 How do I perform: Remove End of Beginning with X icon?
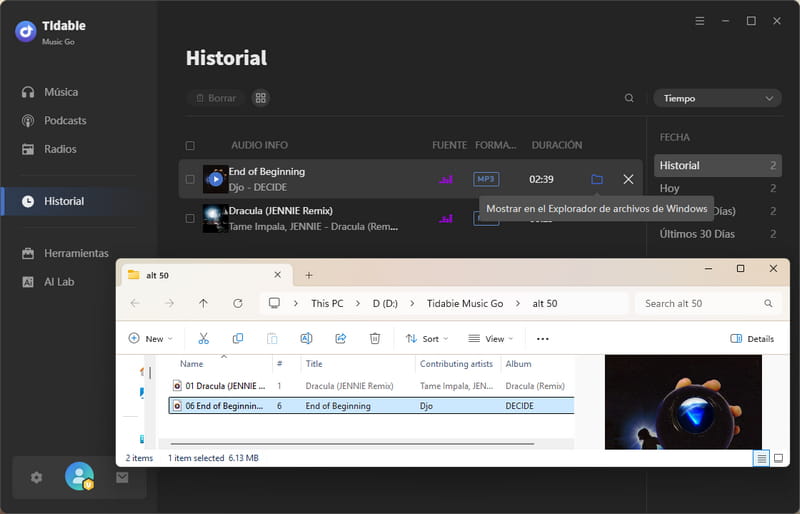point(628,179)
